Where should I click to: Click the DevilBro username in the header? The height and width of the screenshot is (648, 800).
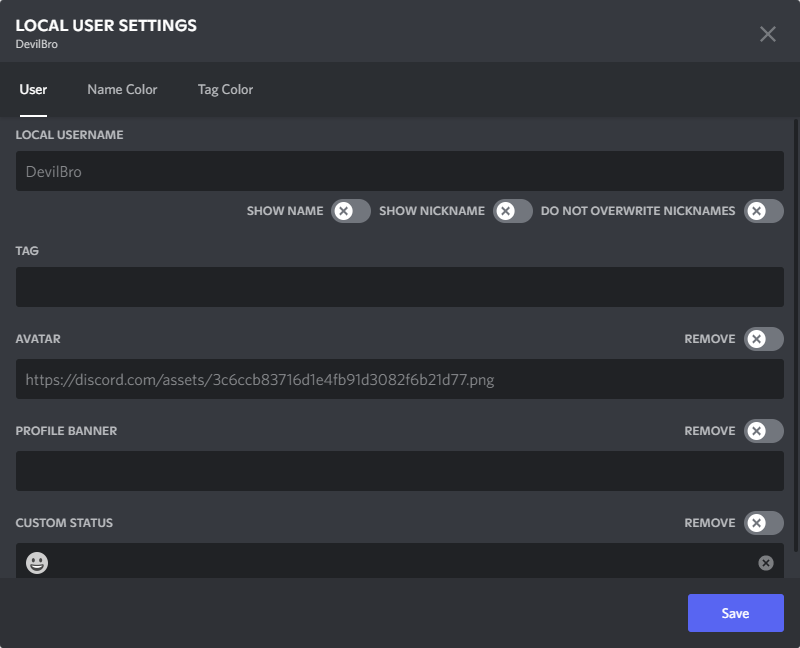coord(31,44)
